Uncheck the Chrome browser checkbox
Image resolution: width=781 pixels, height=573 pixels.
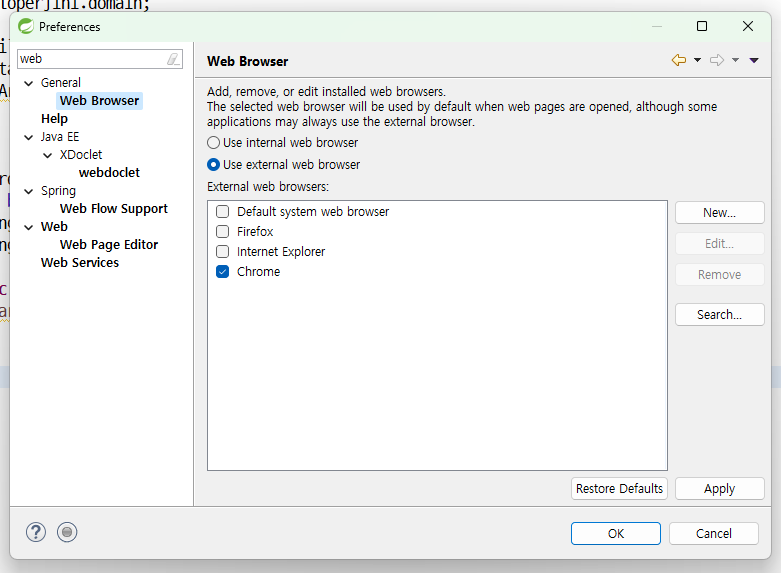(223, 272)
